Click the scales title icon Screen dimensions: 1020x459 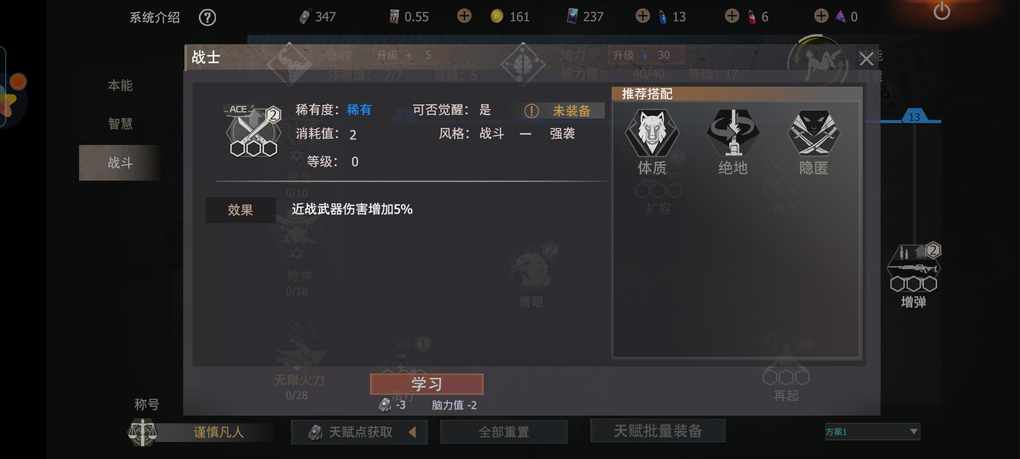pyautogui.click(x=142, y=432)
